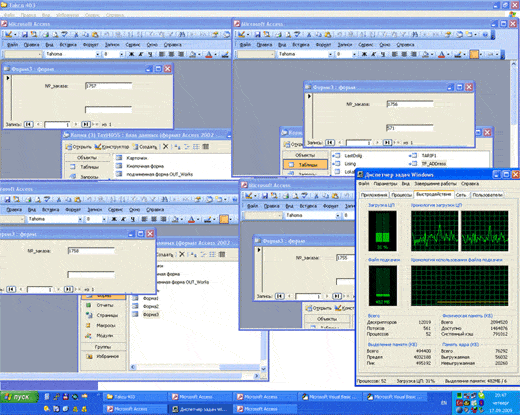Toggle Underline in order 1758 Access window
Image resolution: width=520 pixels, height=415 pixels.
tap(133, 219)
